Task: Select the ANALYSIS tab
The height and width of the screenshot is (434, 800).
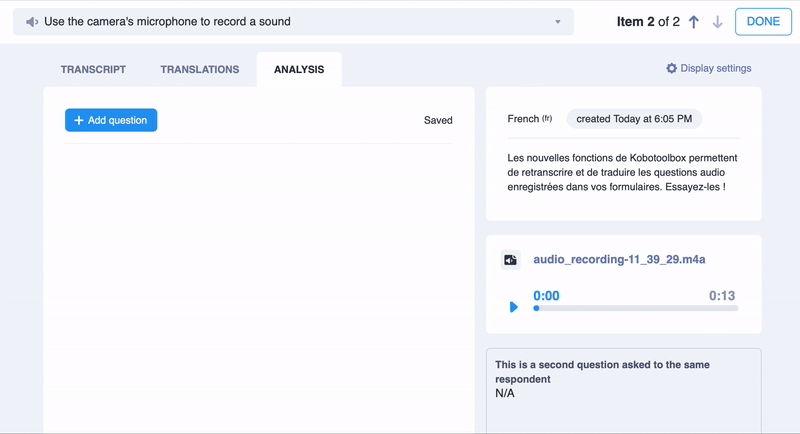Action: [x=299, y=70]
